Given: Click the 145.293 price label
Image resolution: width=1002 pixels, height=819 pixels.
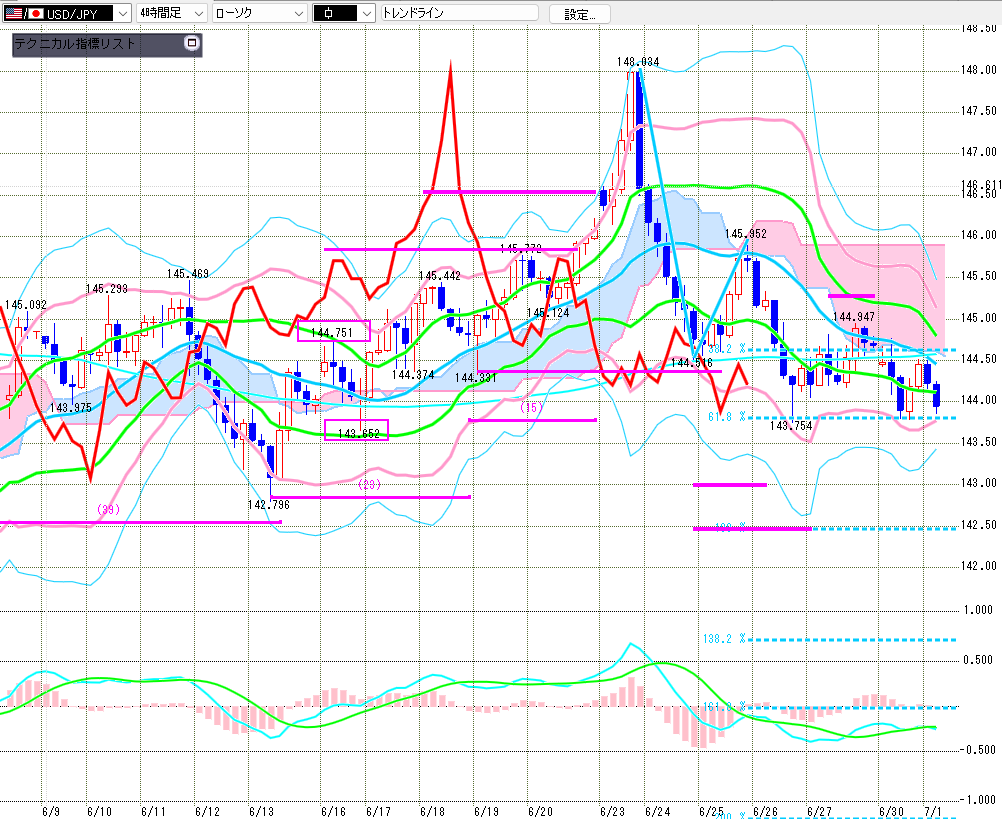Looking at the screenshot, I should click(x=107, y=289).
